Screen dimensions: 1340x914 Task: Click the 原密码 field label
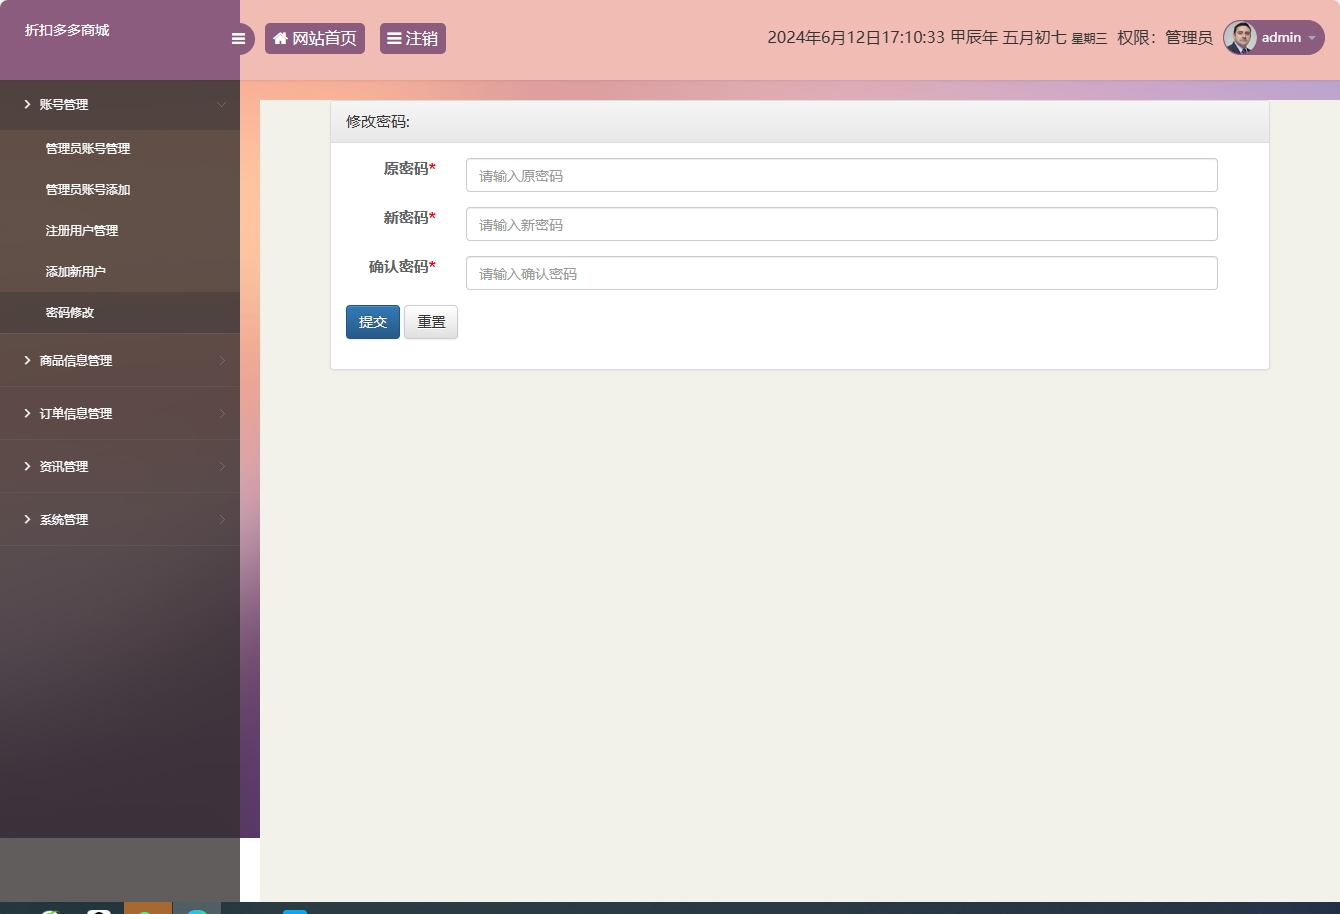pyautogui.click(x=410, y=169)
